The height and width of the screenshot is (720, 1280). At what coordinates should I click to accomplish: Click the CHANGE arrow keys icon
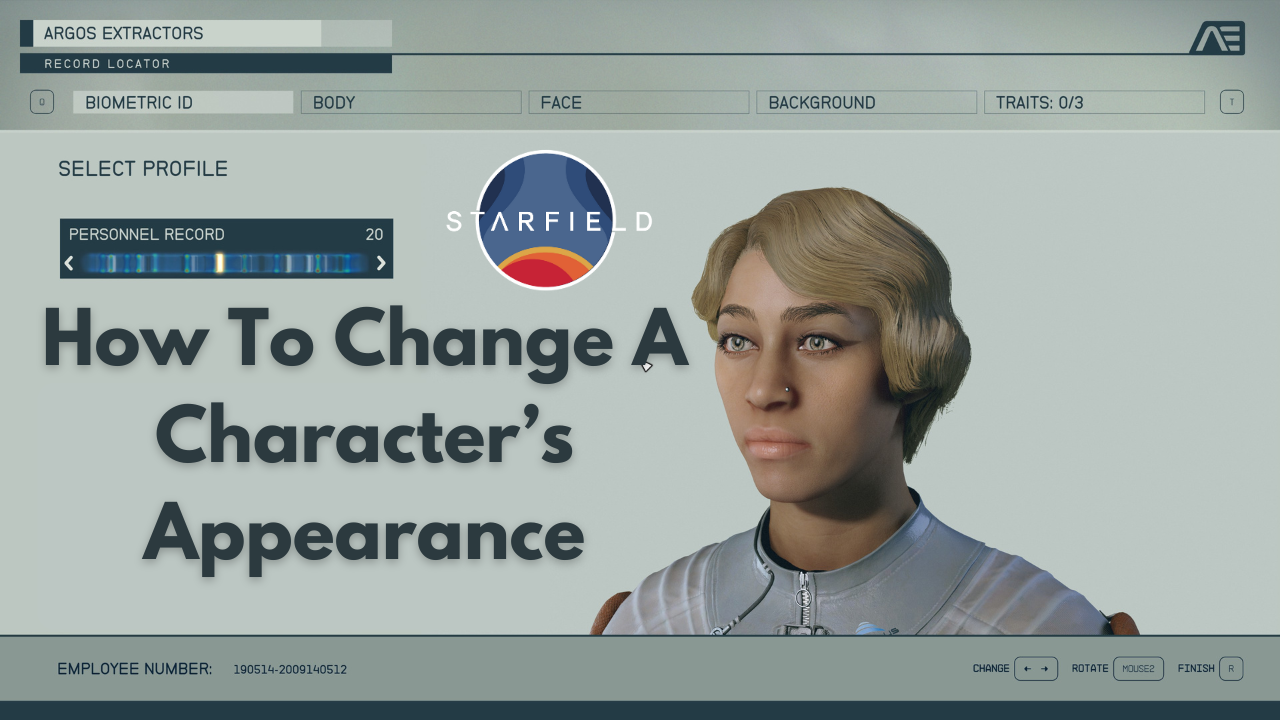pos(1035,669)
